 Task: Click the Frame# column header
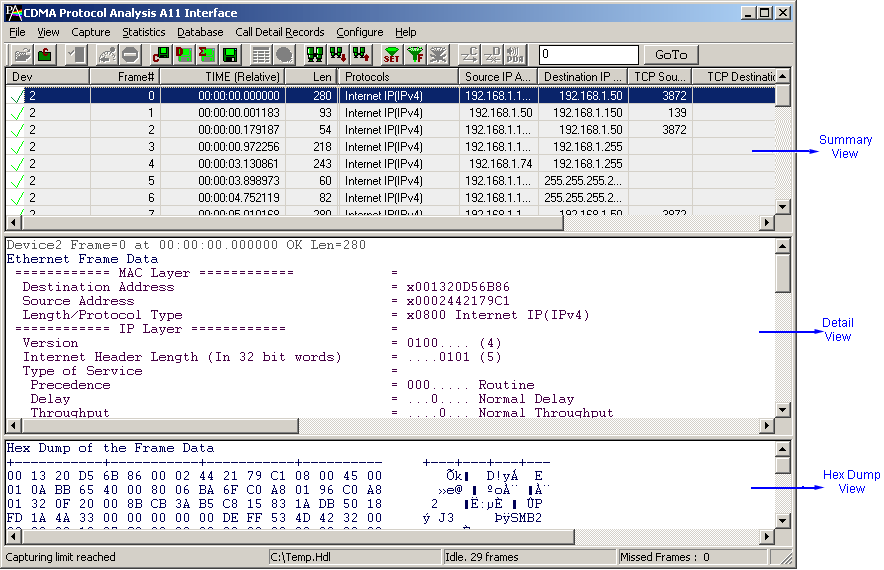[125, 77]
